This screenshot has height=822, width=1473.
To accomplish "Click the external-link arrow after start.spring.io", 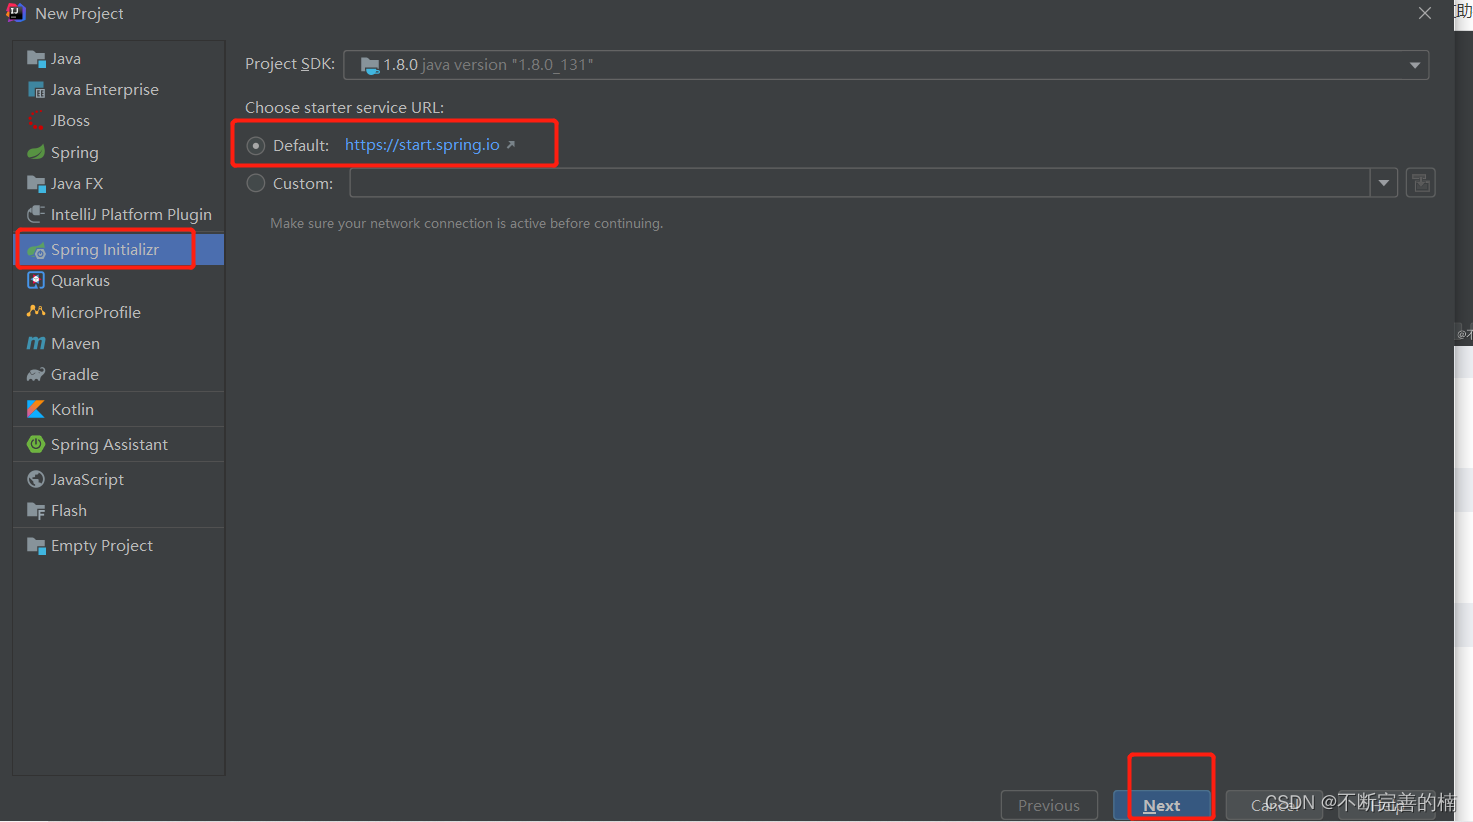I will [x=510, y=145].
